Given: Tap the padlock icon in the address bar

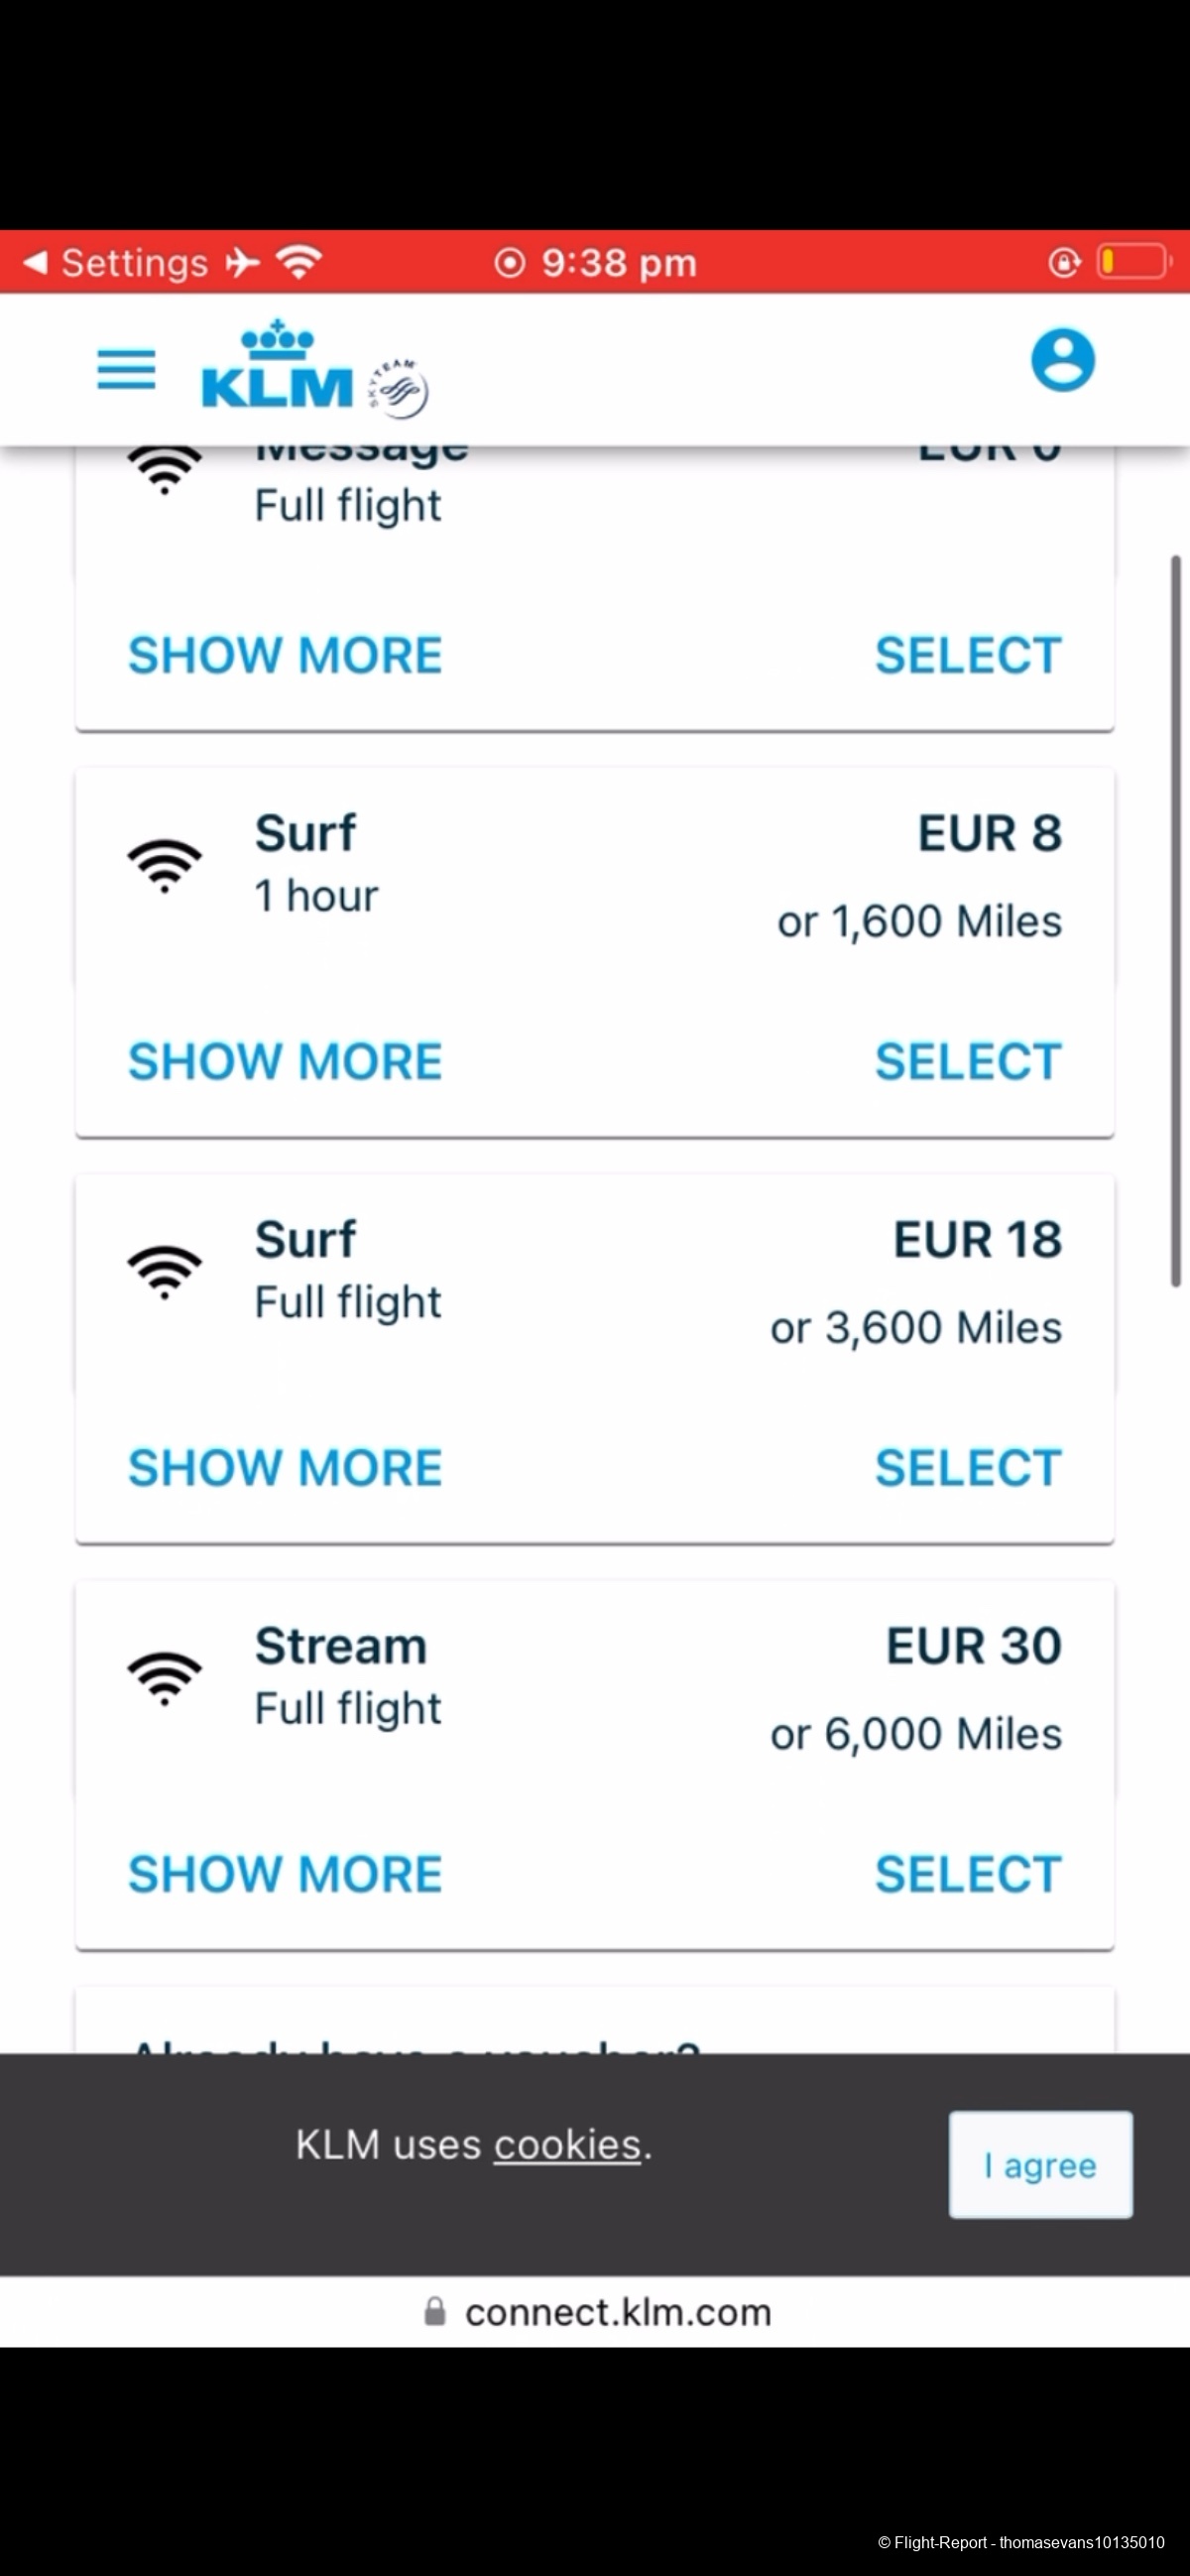Looking at the screenshot, I should [435, 2311].
